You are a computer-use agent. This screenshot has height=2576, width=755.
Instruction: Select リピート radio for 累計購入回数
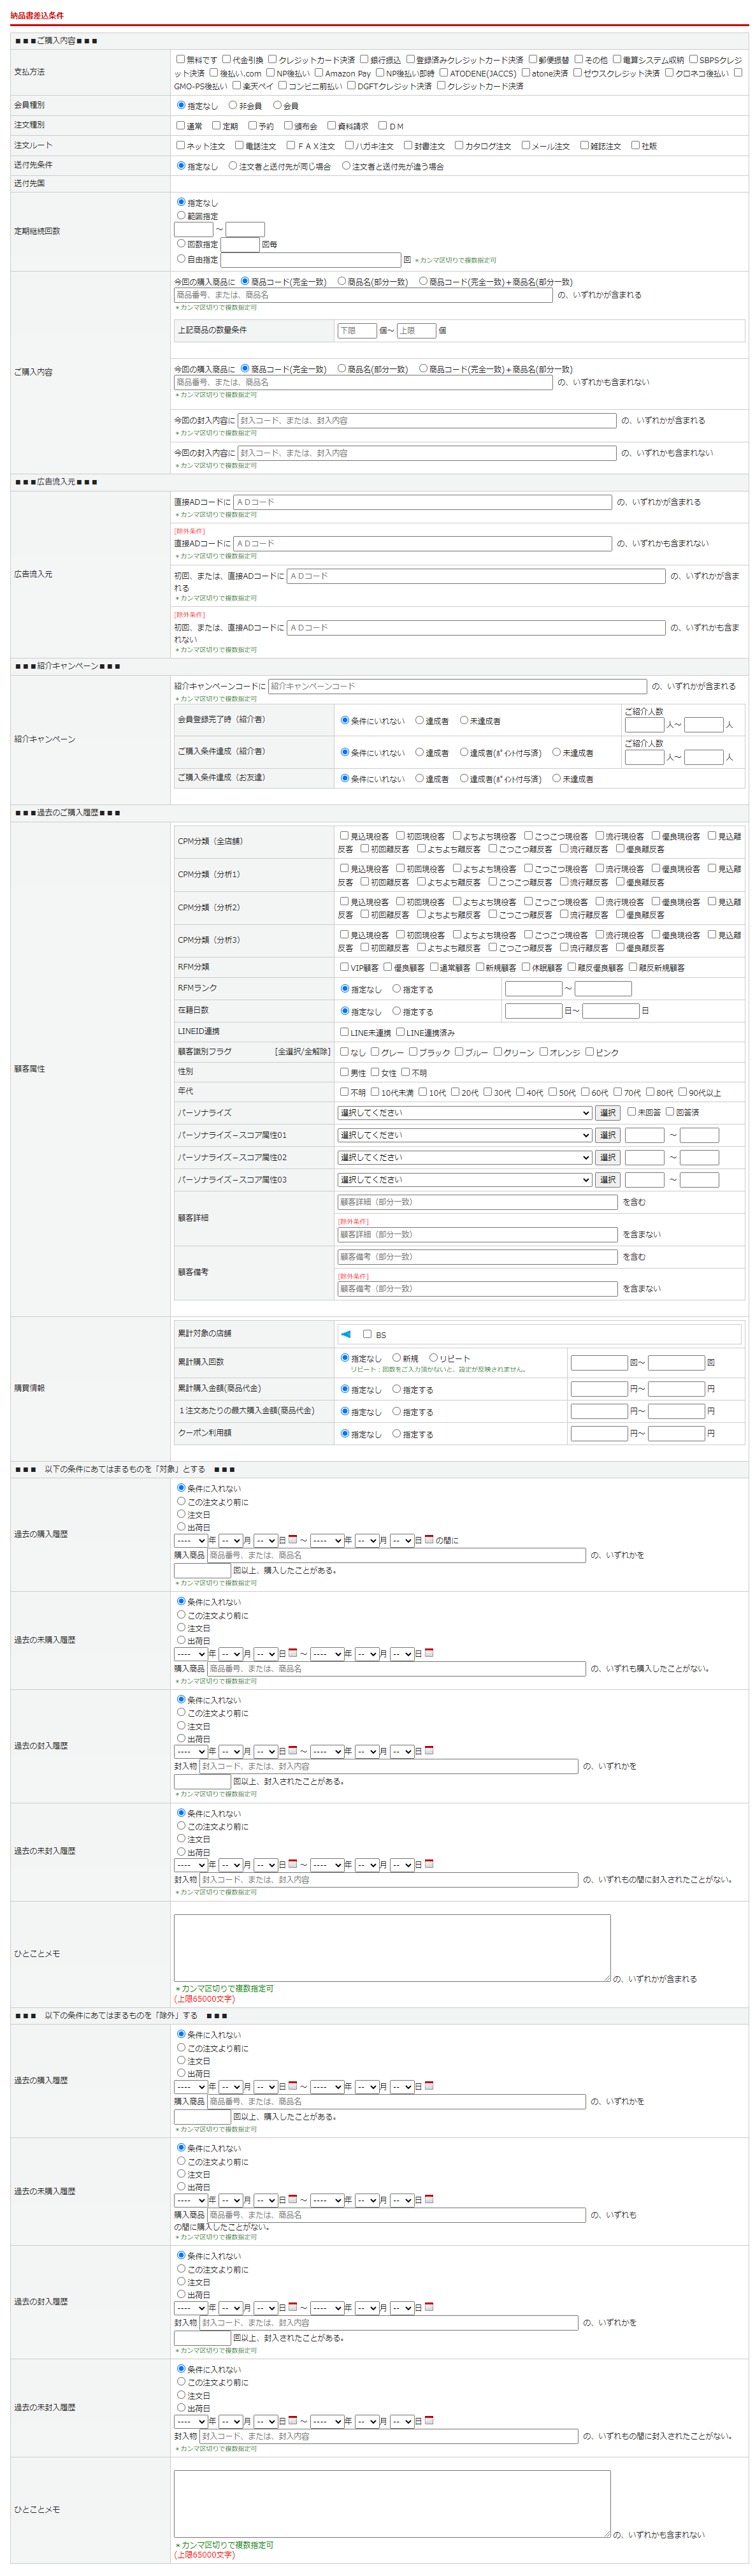coord(433,1358)
